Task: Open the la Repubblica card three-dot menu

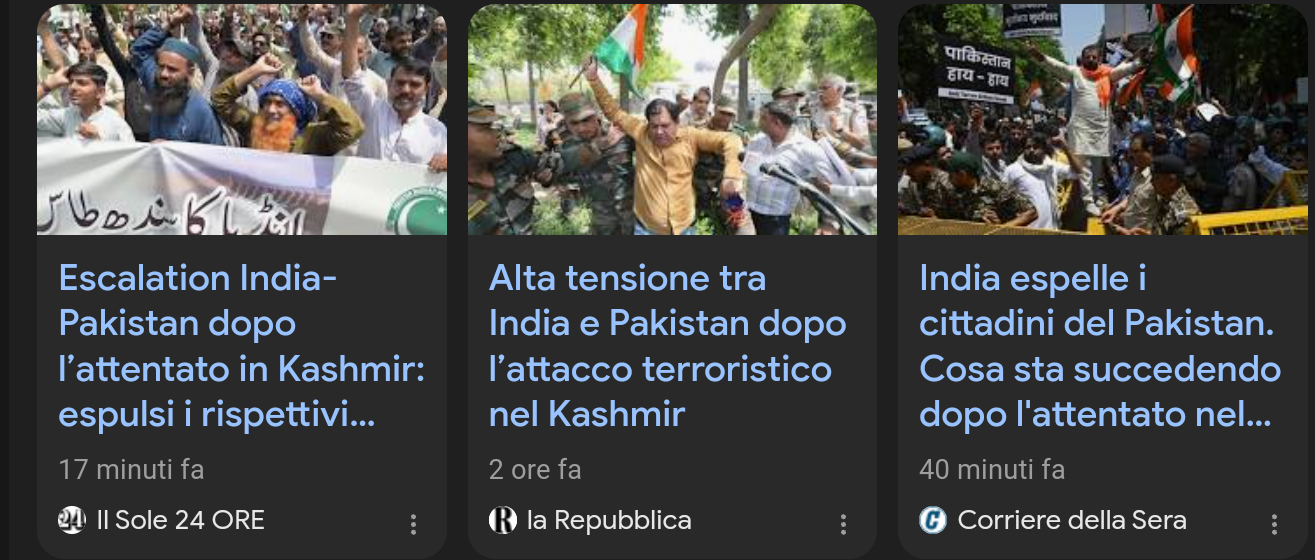Action: pyautogui.click(x=843, y=524)
